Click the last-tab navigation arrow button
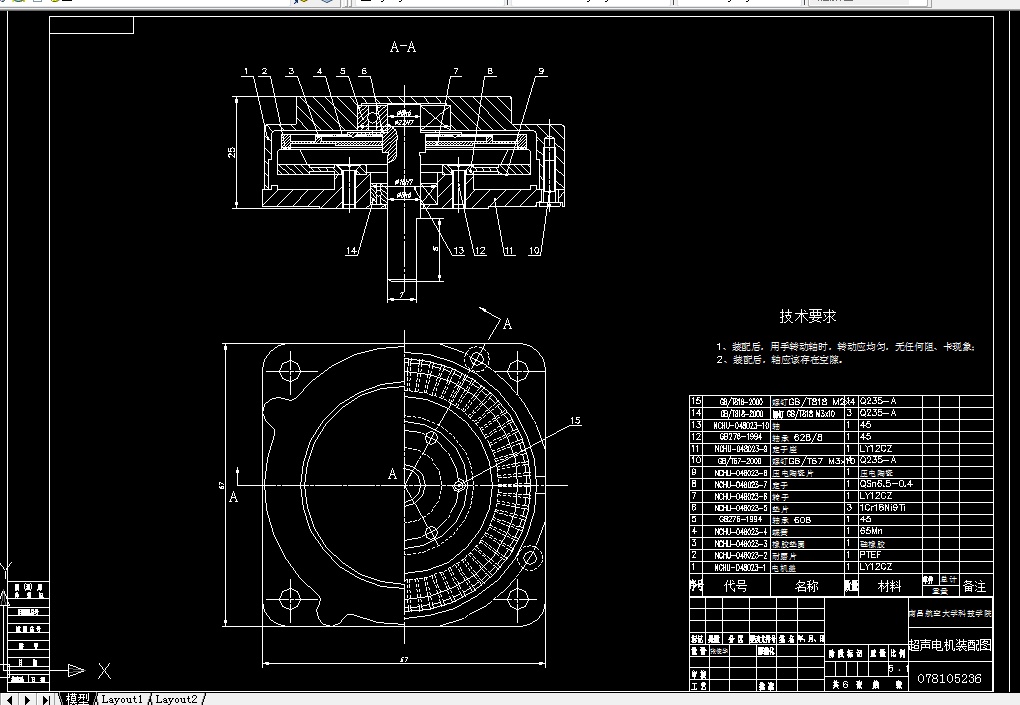Image resolution: width=1020 pixels, height=705 pixels. coord(45,698)
